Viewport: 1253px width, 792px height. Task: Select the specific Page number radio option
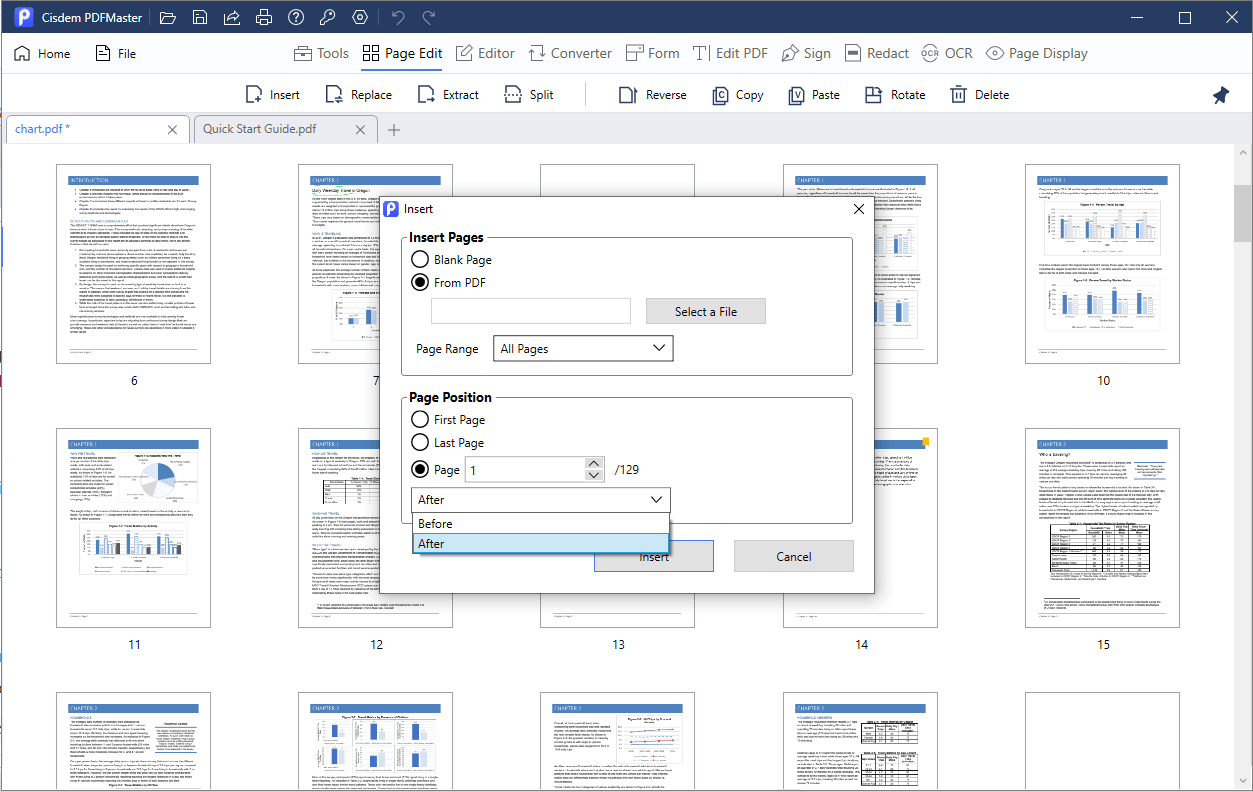[421, 470]
